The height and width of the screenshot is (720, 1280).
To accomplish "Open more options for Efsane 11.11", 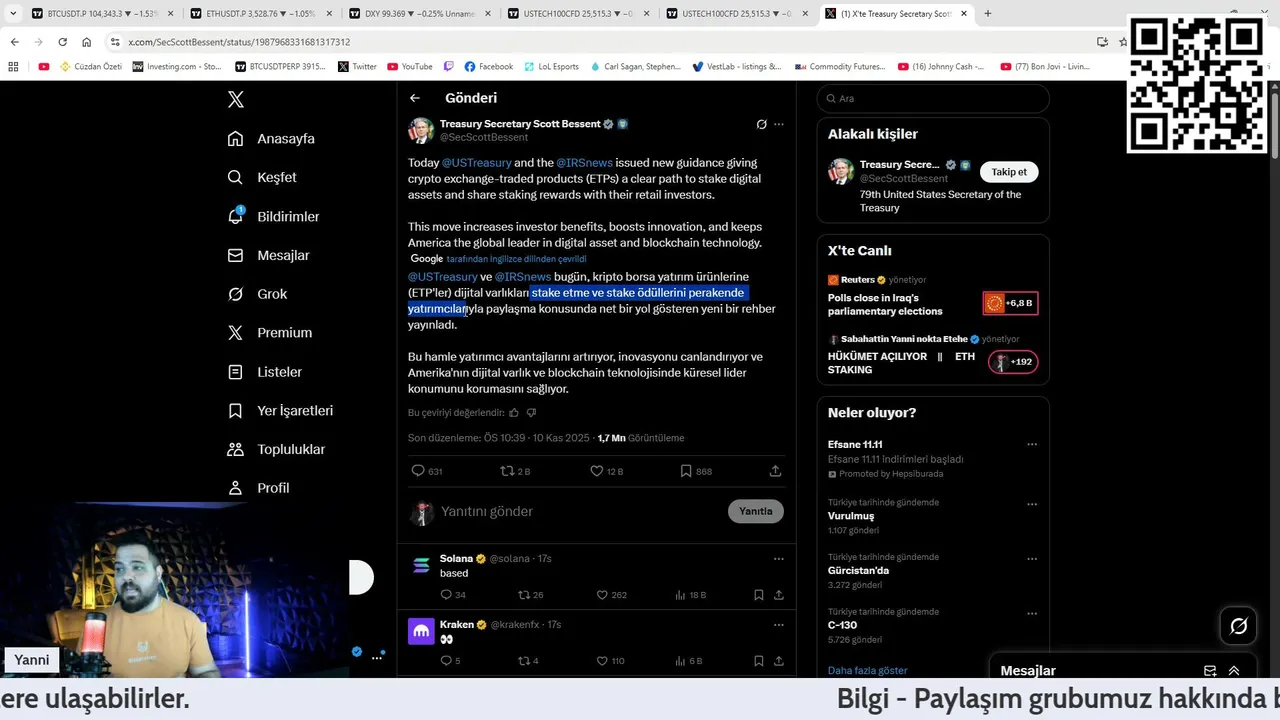I will [x=1032, y=445].
